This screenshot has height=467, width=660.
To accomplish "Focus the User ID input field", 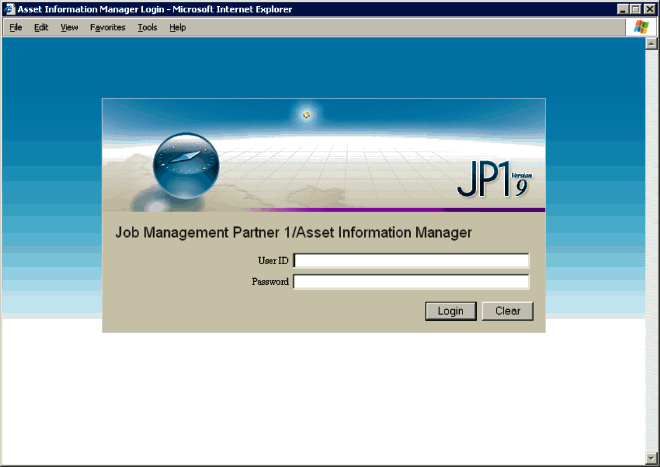I will tap(411, 261).
